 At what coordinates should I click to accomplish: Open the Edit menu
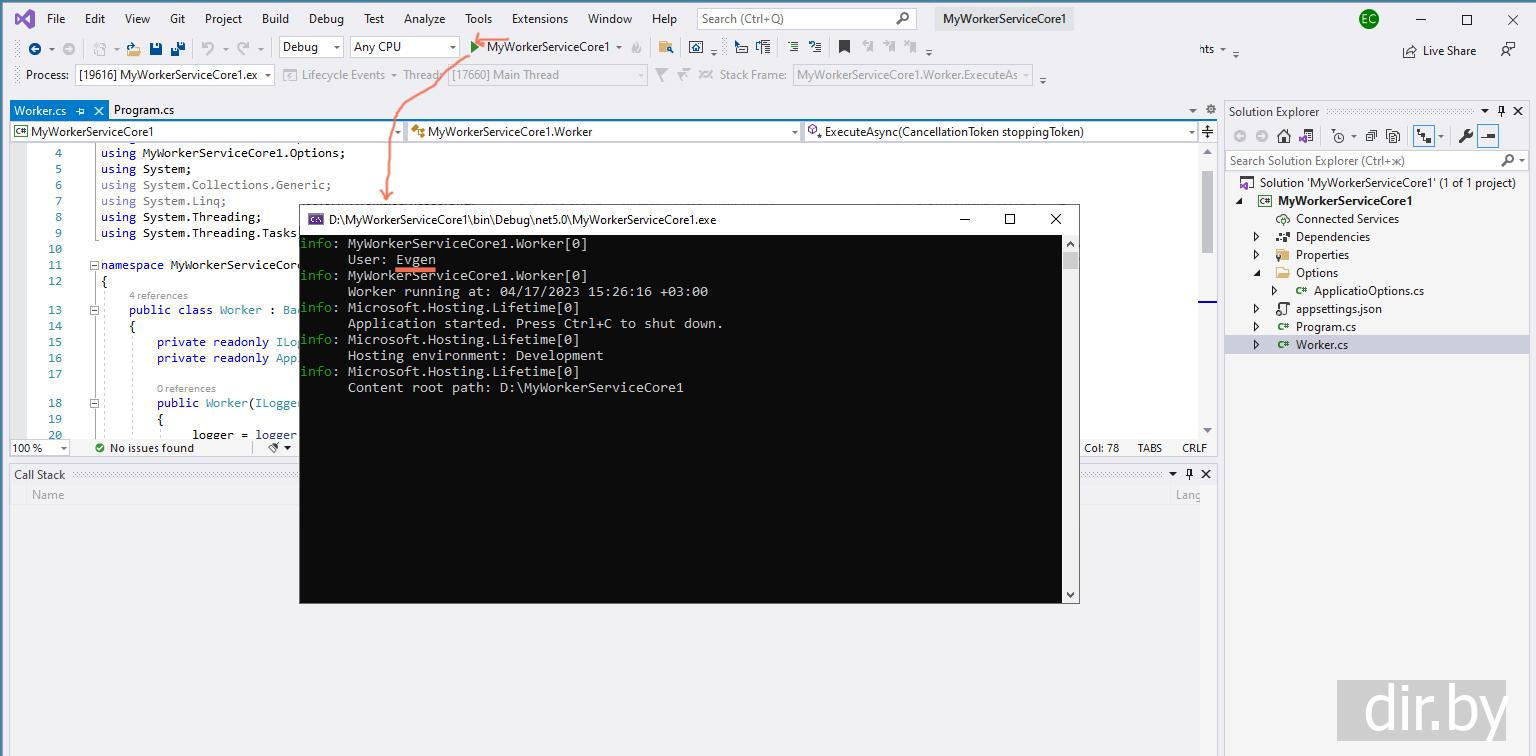coord(95,19)
